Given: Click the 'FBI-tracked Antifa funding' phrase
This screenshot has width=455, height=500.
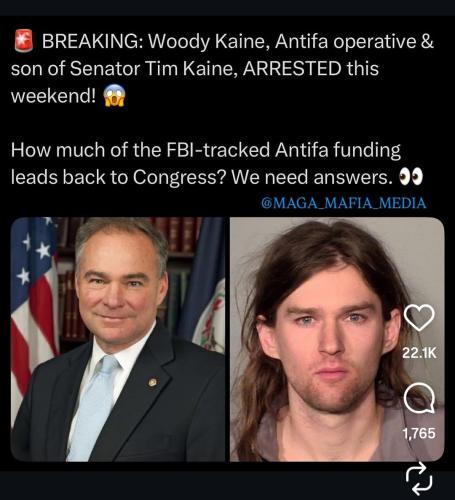Looking at the screenshot, I should [283, 150].
